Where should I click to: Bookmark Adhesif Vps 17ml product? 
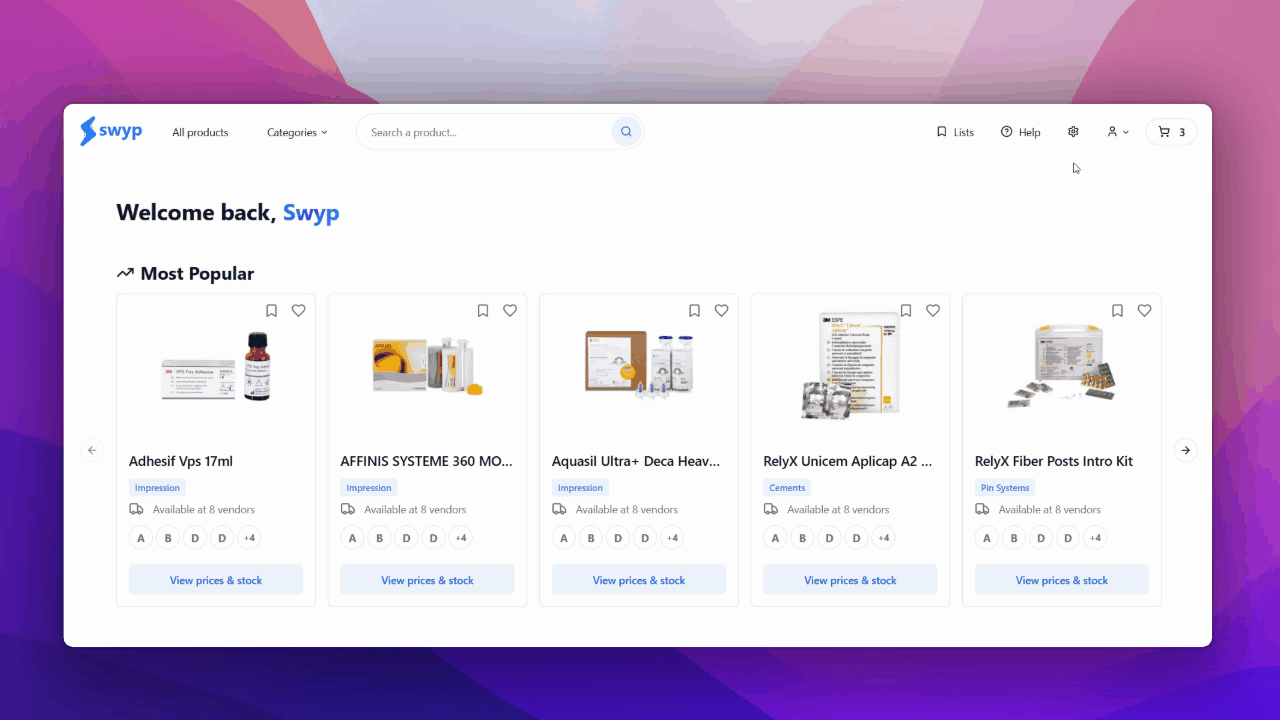point(271,311)
